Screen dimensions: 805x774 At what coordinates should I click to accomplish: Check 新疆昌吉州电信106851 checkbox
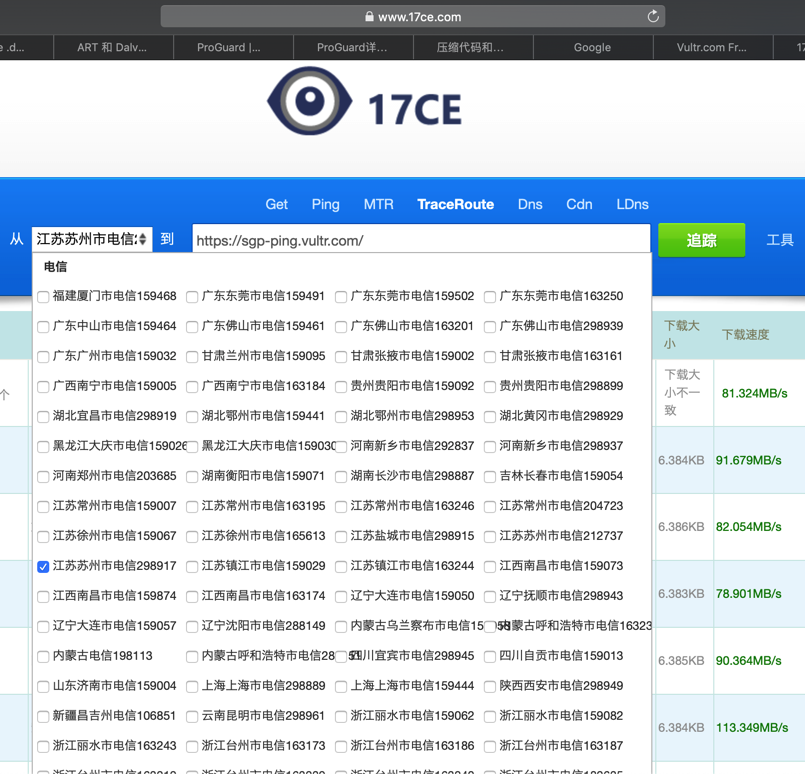coord(43,716)
